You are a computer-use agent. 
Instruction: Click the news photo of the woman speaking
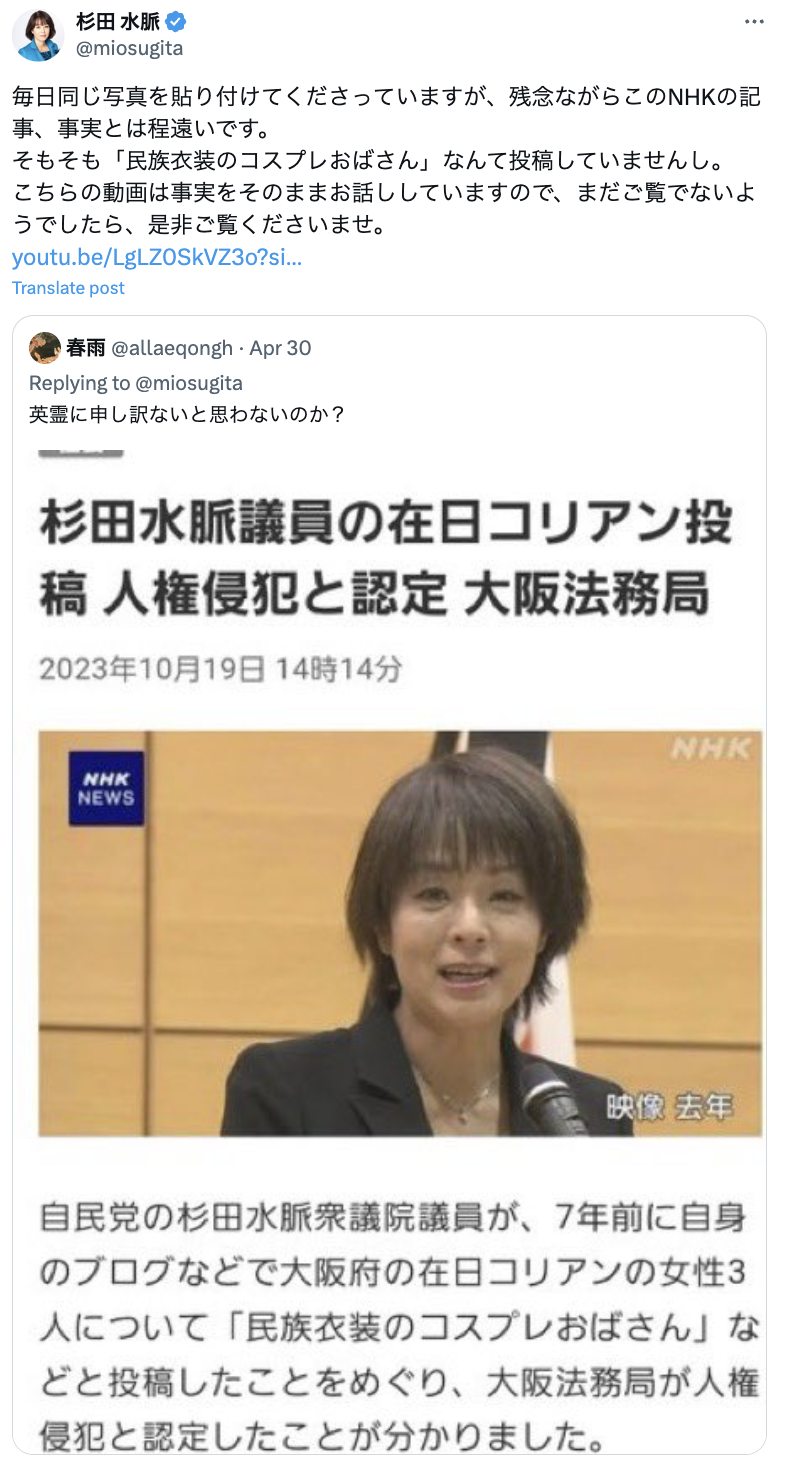tap(400, 933)
